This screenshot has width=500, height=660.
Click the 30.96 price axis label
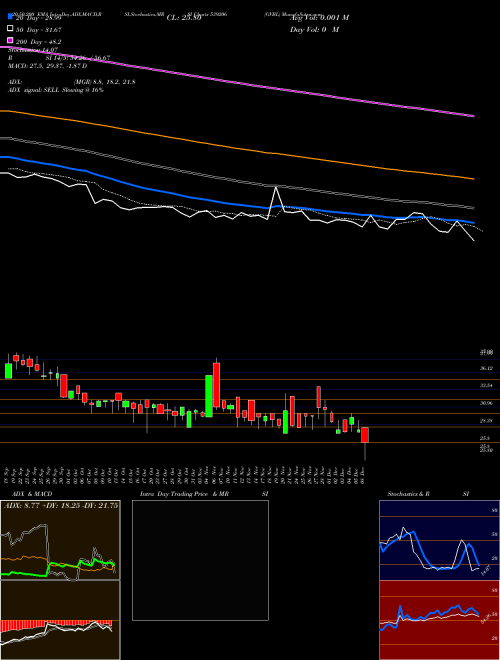486,403
